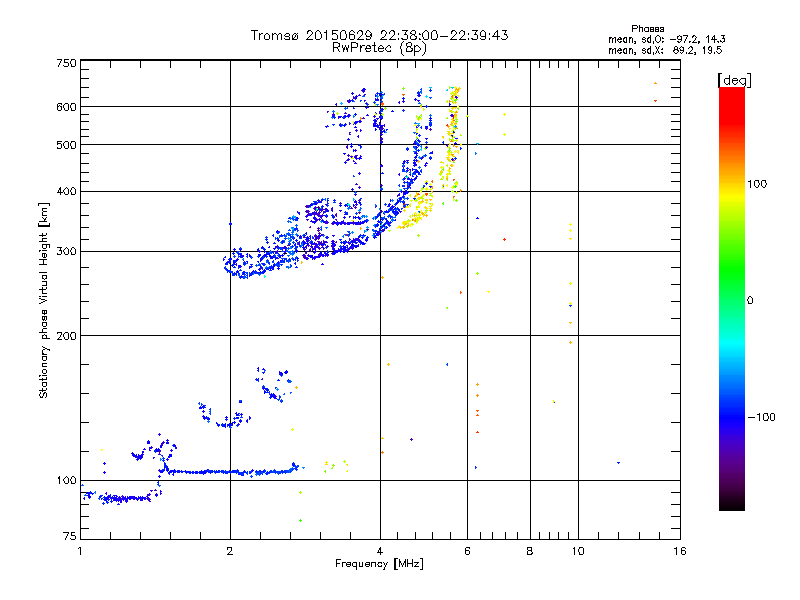The image size is (800, 600).
Task: Click the '100' colorbar tick label
Action: tap(757, 184)
